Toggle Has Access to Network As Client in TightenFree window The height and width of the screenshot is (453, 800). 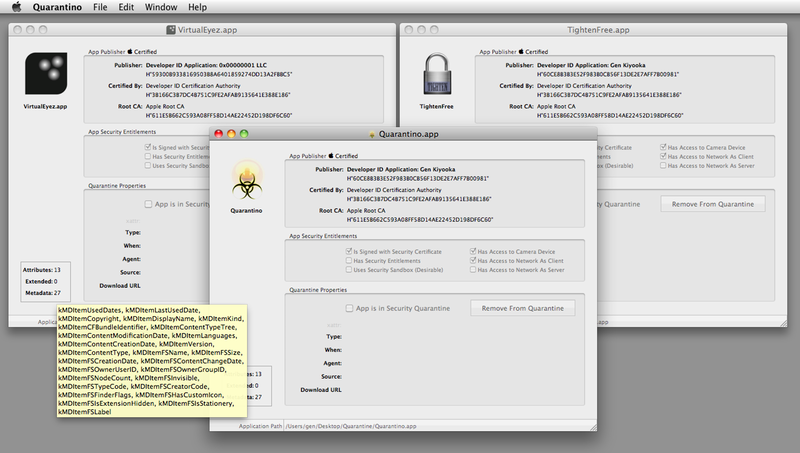coord(663,156)
